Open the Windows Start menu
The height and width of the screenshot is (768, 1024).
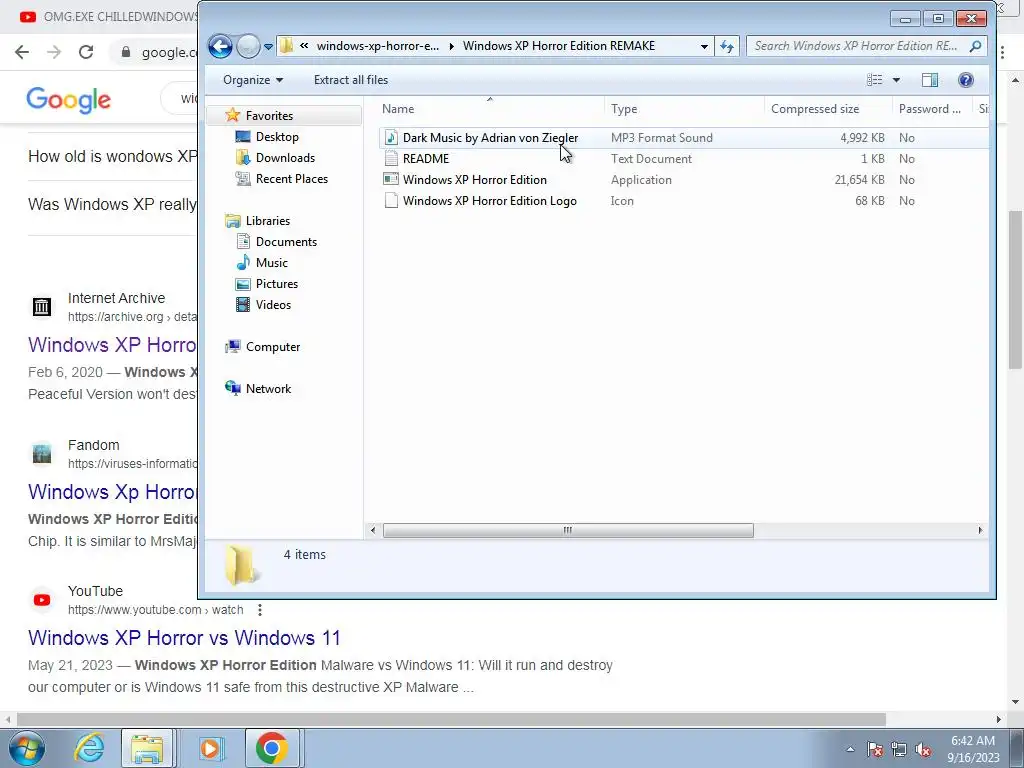tap(27, 748)
